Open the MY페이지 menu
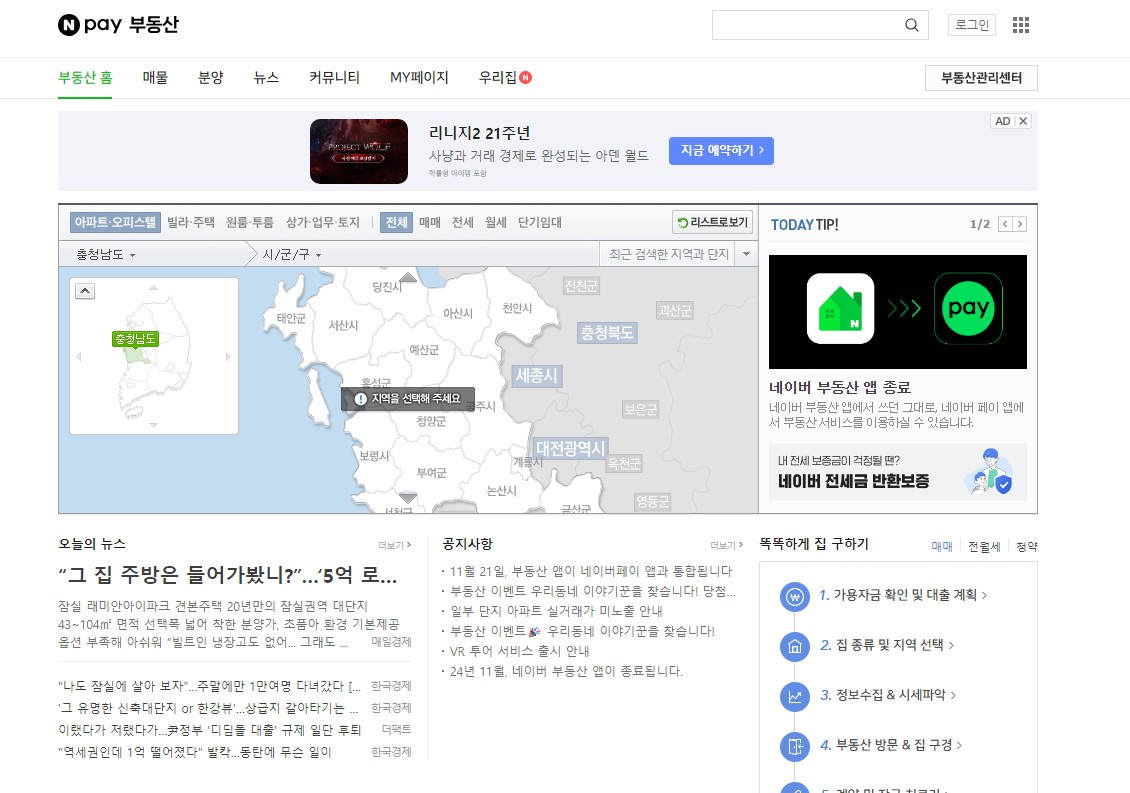Viewport: 1130px width, 793px height. pos(419,77)
